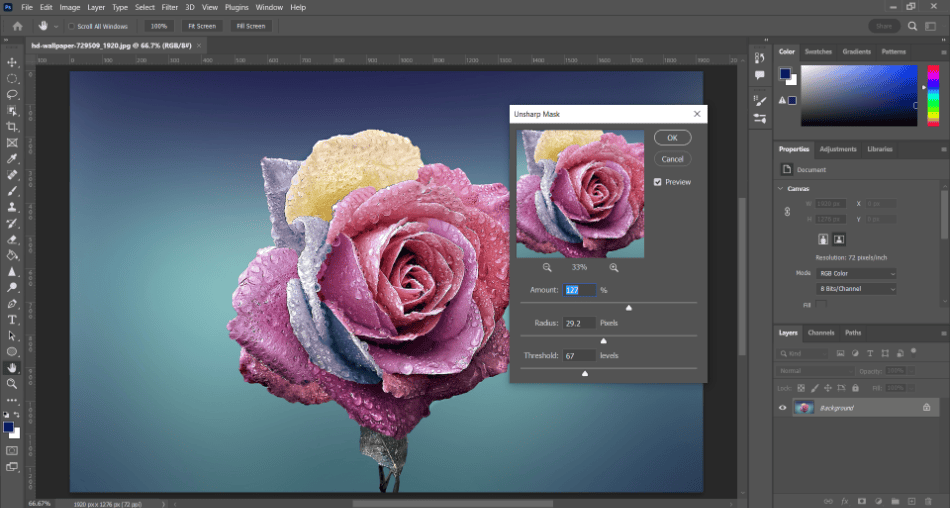The height and width of the screenshot is (508, 950).
Task: Switch to the Channels tab
Action: pos(821,333)
